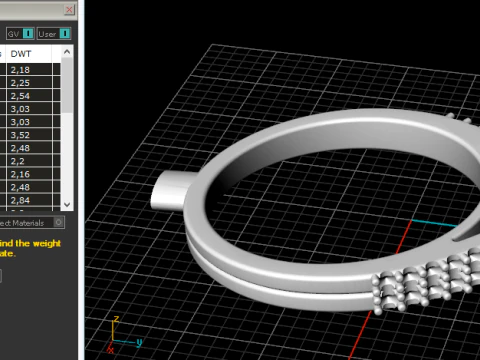The width and height of the screenshot is (480, 360).
Task: Select the 3,03 cell directly above 3,52
Action: click(x=29, y=122)
